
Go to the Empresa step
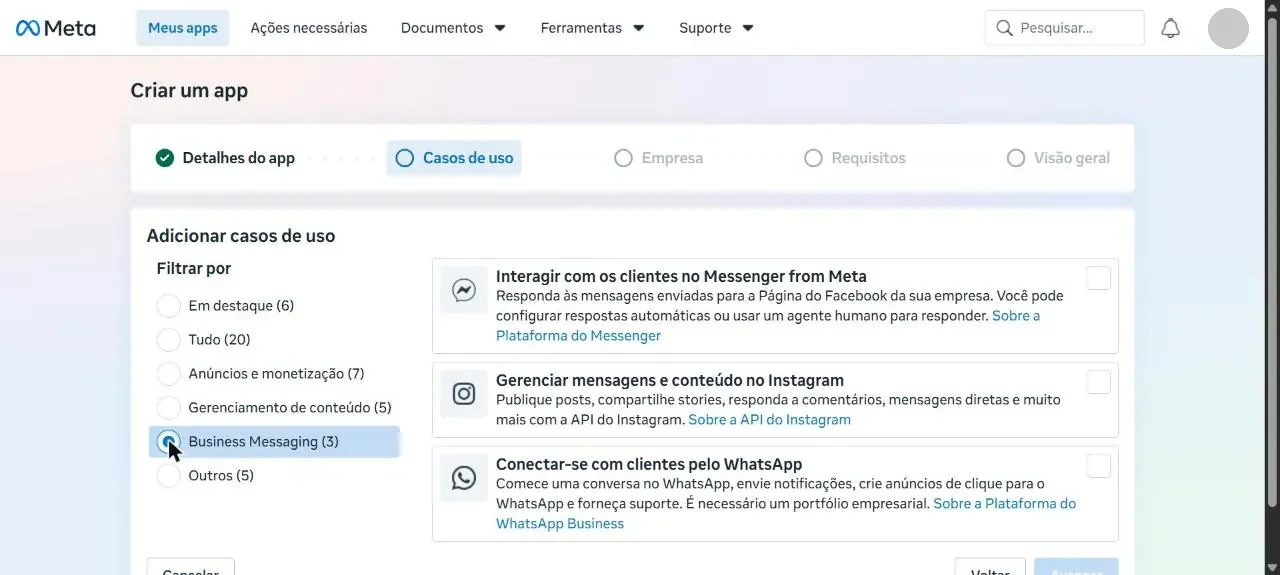(x=658, y=158)
